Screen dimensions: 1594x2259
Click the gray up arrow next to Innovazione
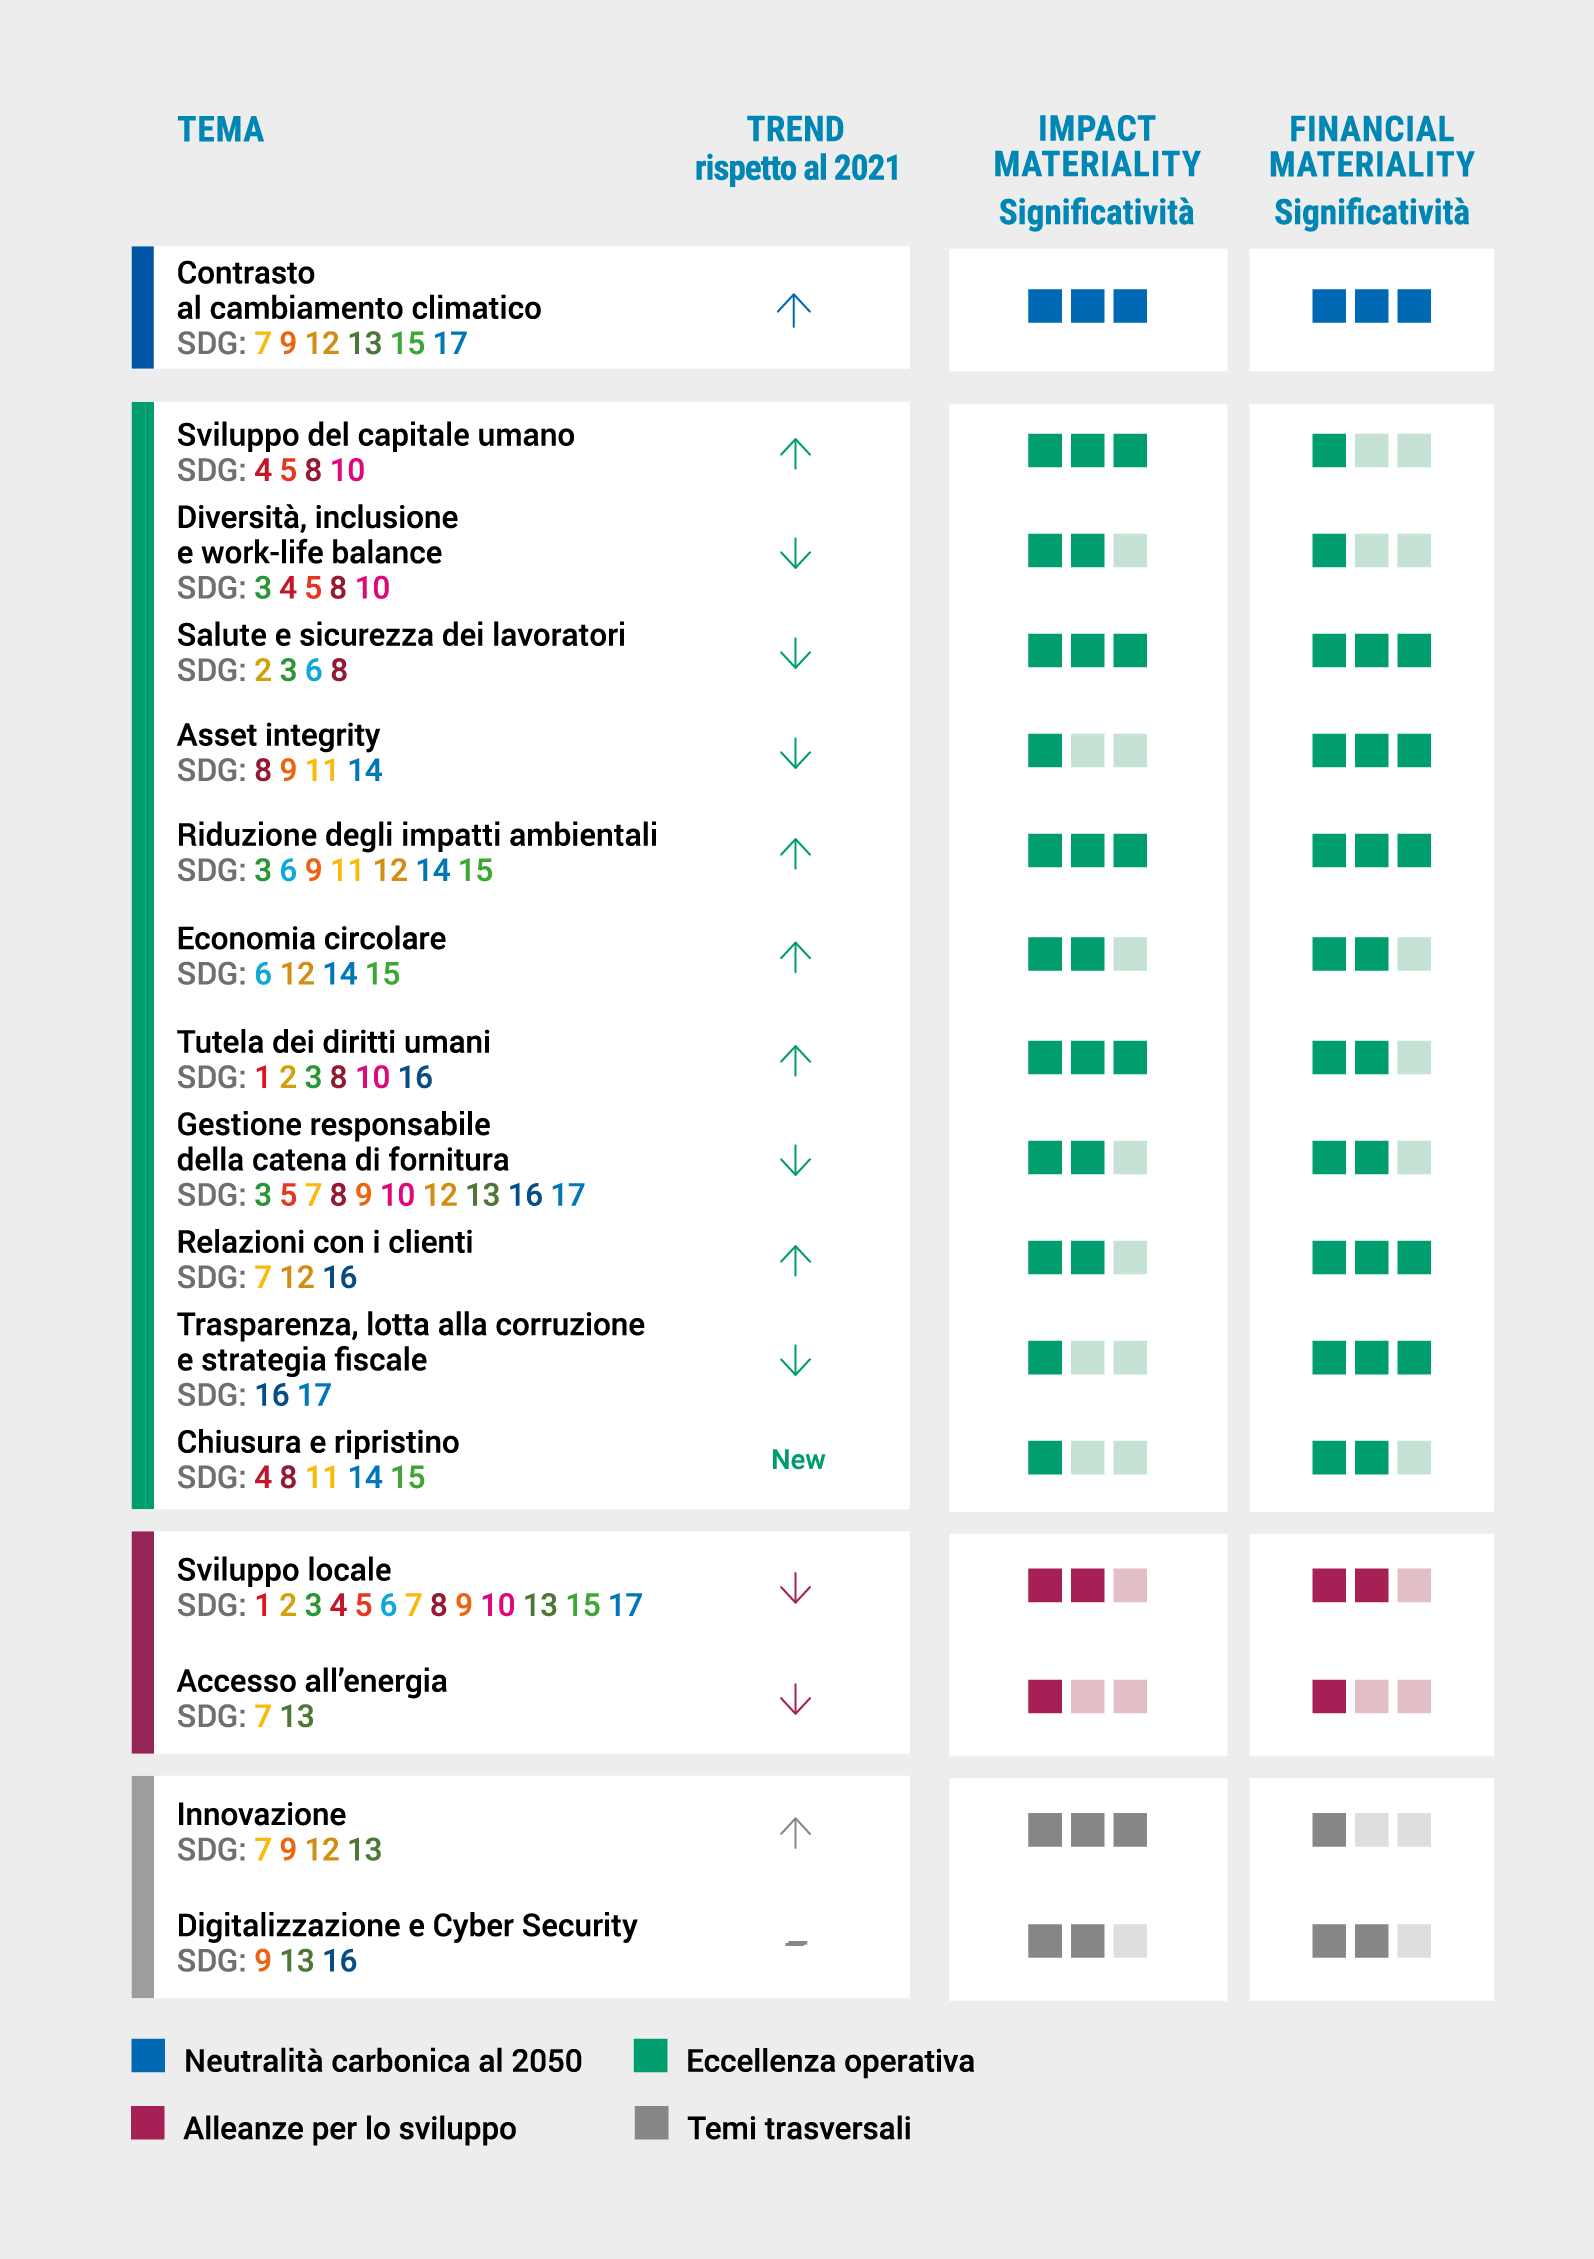[x=795, y=1832]
